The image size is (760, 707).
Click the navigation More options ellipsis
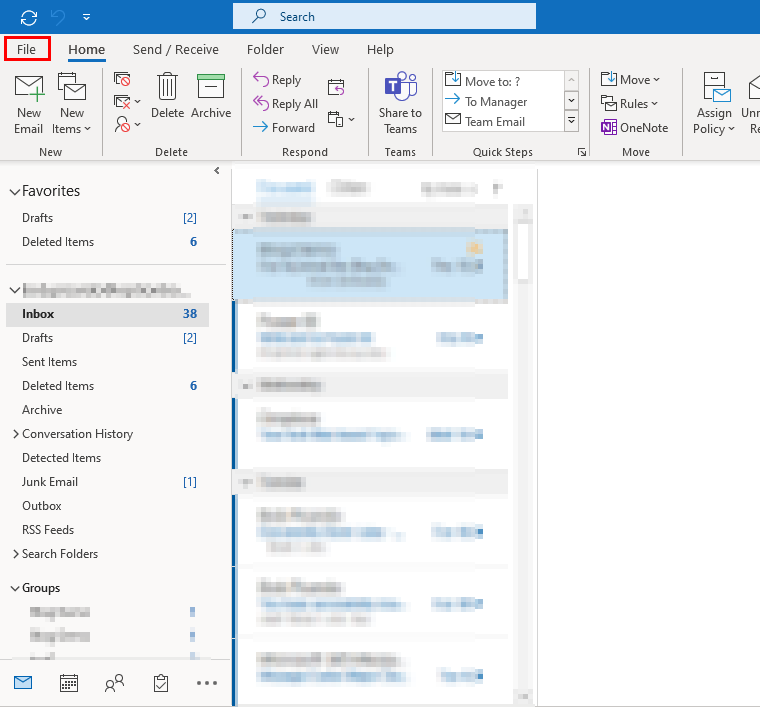[206, 683]
